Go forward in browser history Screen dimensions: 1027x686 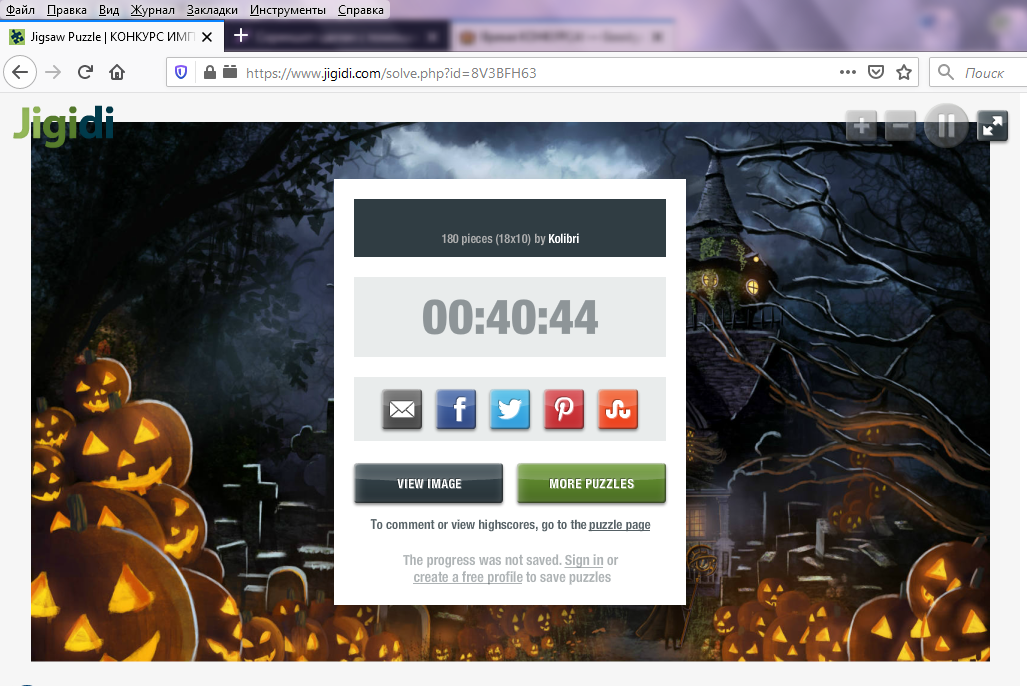pos(53,72)
